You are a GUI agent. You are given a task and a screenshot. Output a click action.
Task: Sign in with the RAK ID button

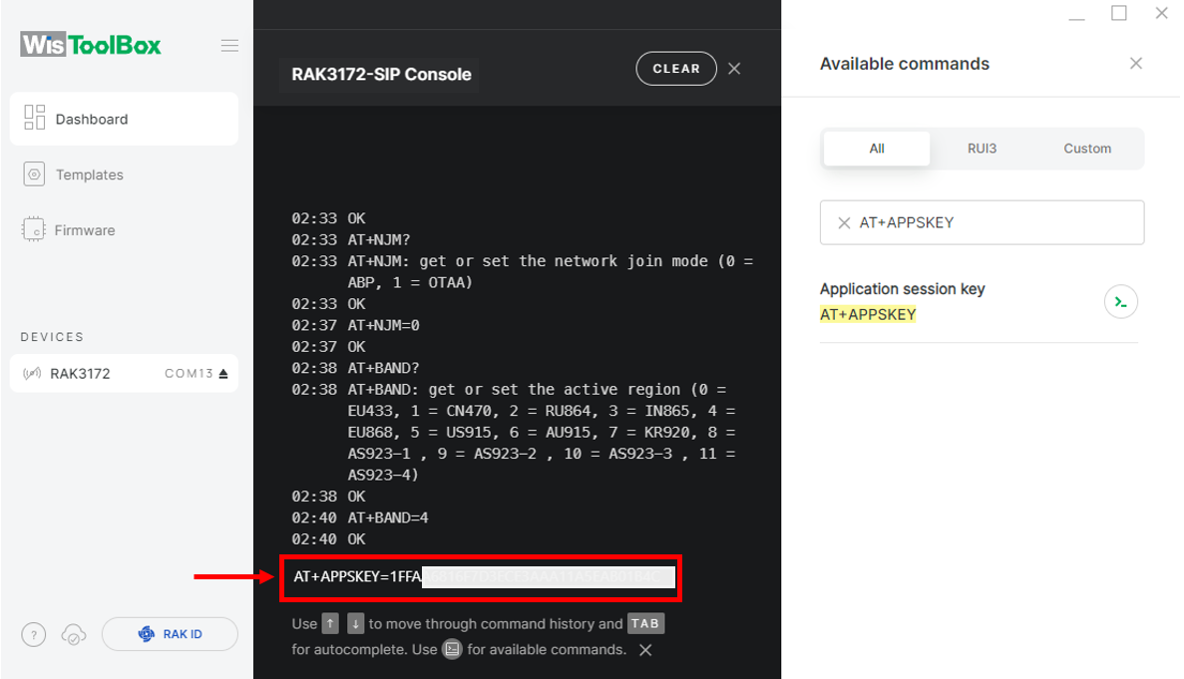(x=170, y=634)
